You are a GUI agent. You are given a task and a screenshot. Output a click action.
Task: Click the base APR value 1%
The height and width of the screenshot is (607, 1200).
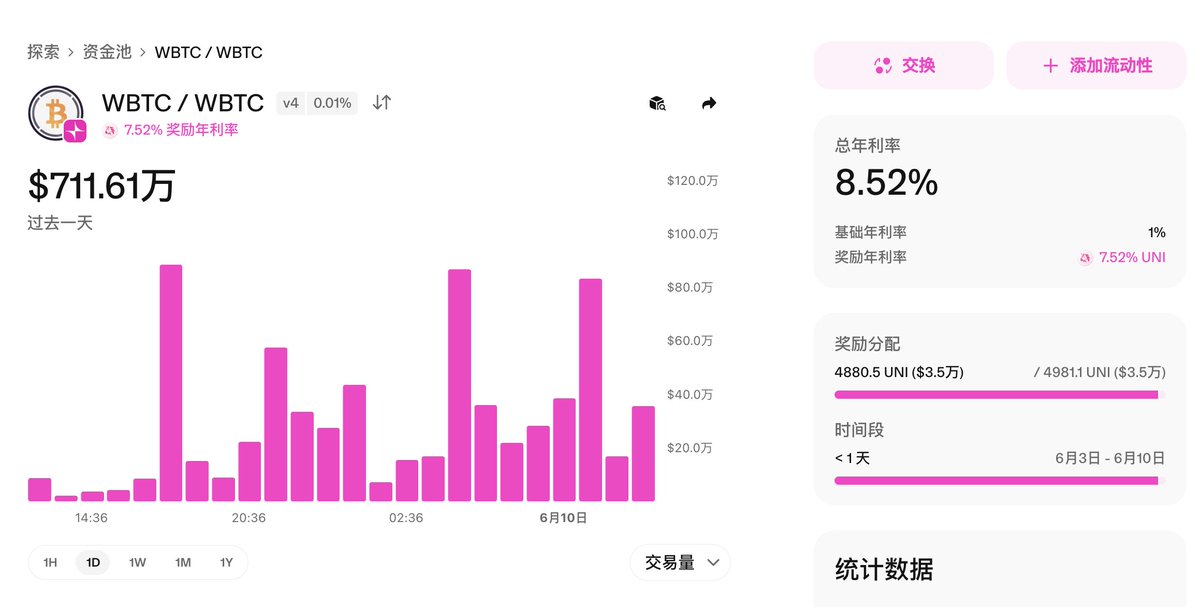pos(1157,232)
